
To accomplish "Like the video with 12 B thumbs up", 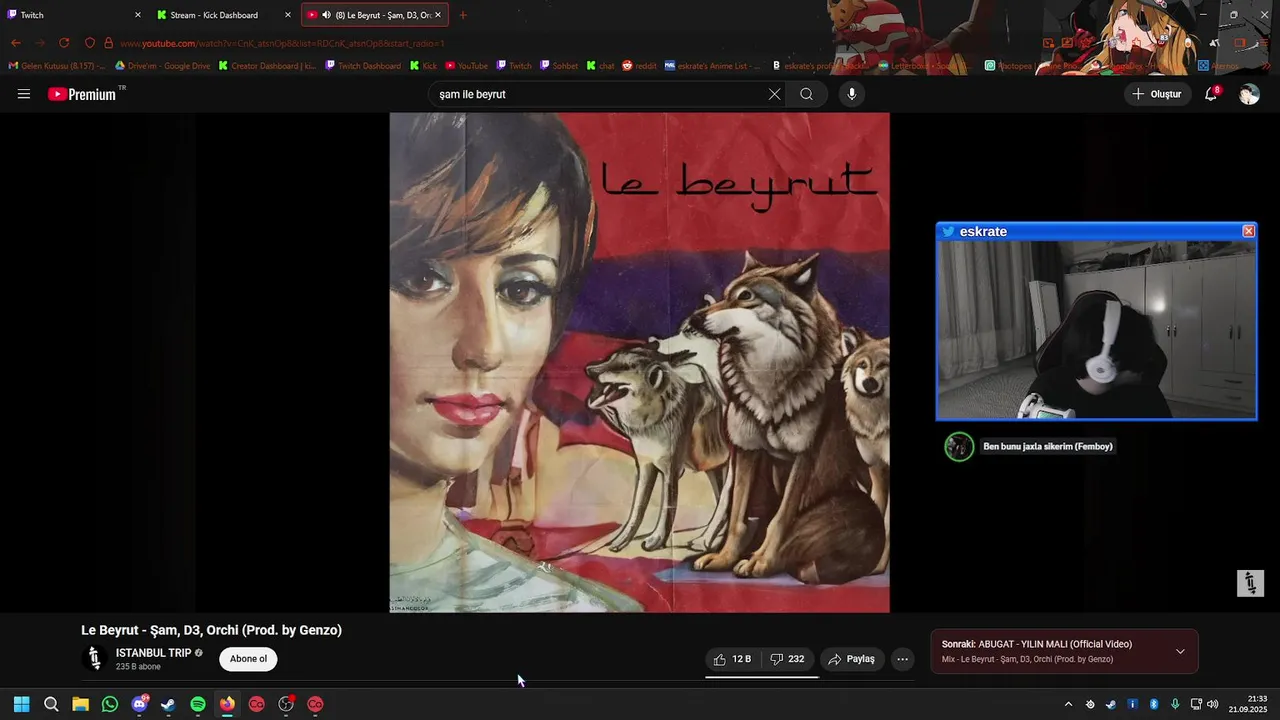I will coord(731,659).
